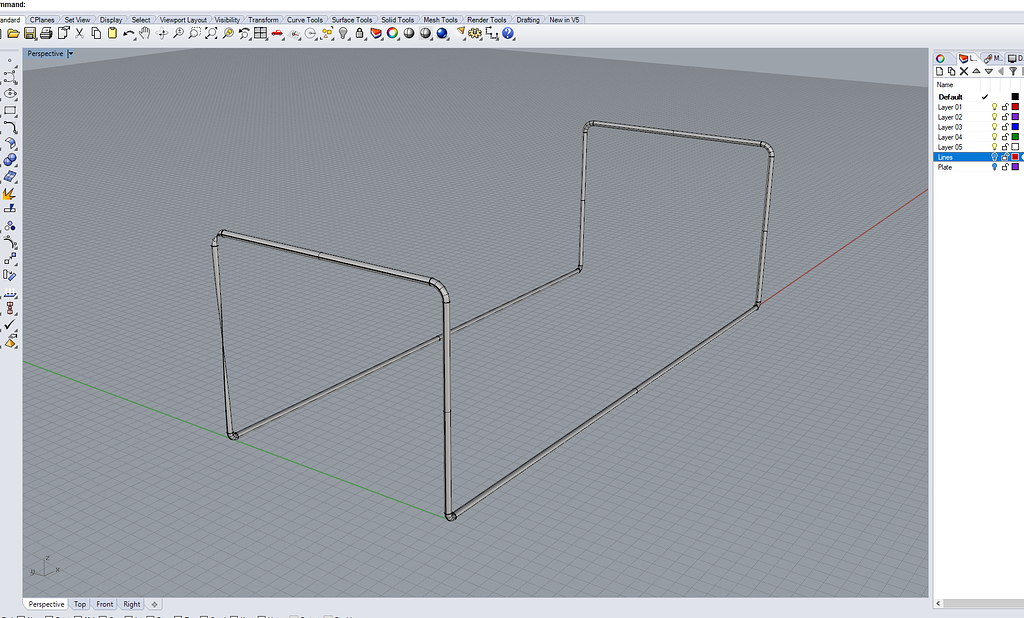This screenshot has width=1024, height=618.
Task: Click inside the command line input field
Action: [x=200, y=4]
